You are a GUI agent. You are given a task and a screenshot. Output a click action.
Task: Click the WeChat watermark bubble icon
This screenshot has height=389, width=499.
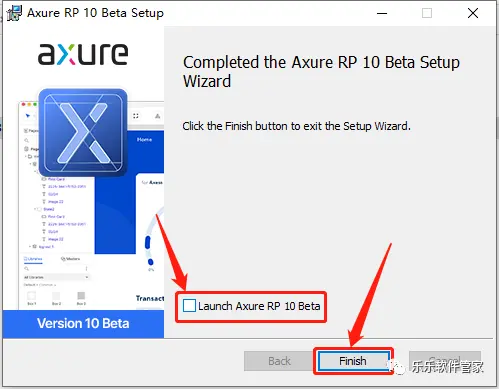397,367
